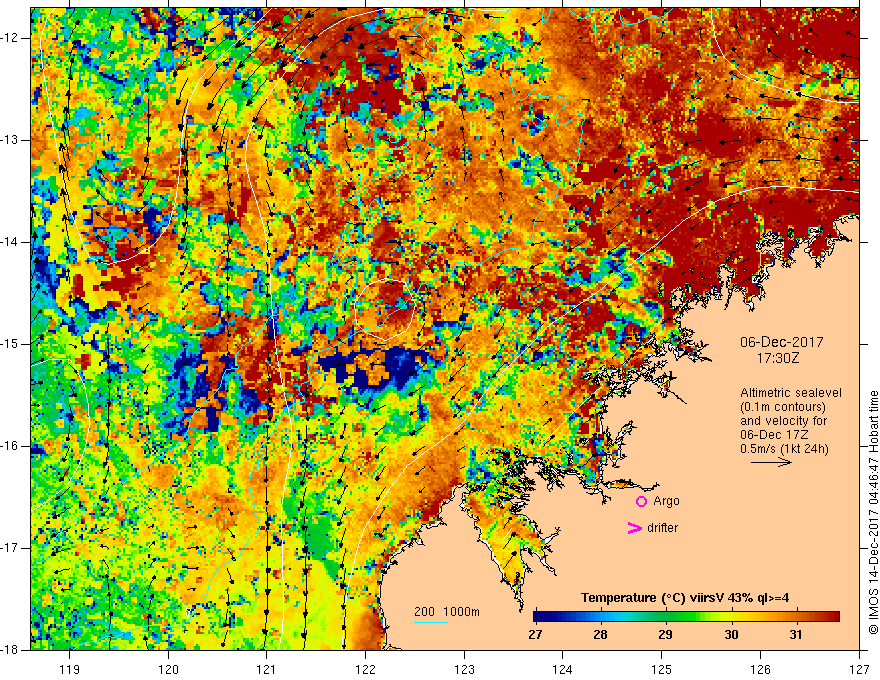Click the longitude axis label 119
Viewport: 880px width, 680px height.
click(70, 670)
